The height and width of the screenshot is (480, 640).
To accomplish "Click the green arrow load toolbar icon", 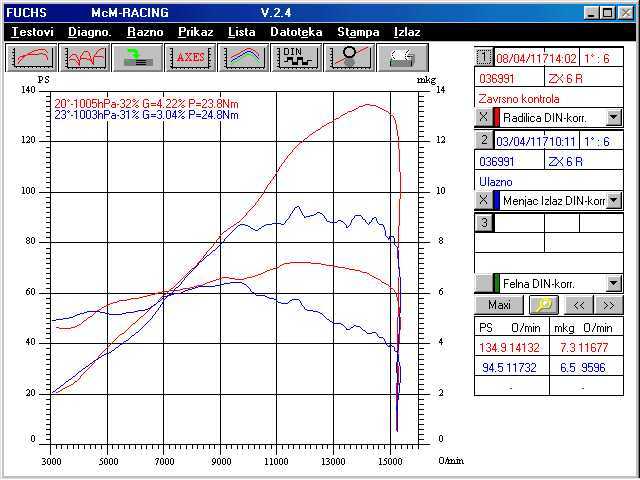I will (137, 56).
